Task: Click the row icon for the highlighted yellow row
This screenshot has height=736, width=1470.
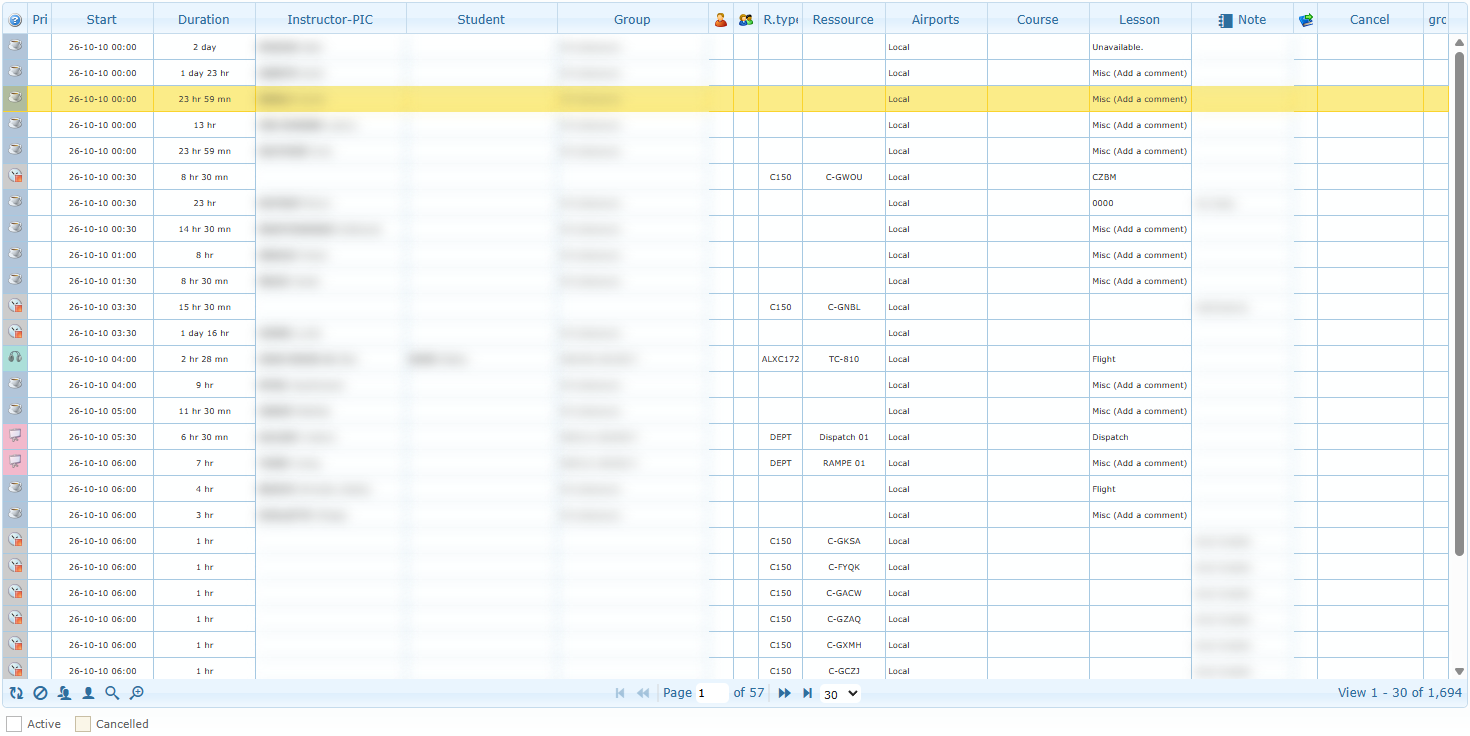Action: [x=15, y=99]
